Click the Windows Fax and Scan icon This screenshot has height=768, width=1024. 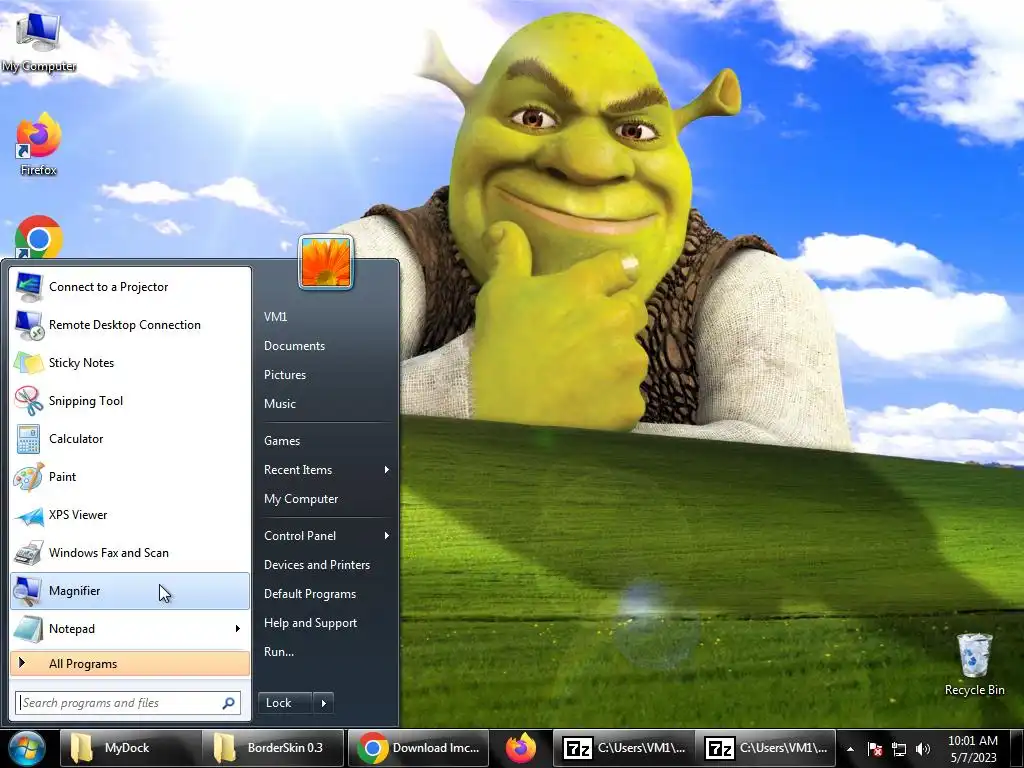29,553
